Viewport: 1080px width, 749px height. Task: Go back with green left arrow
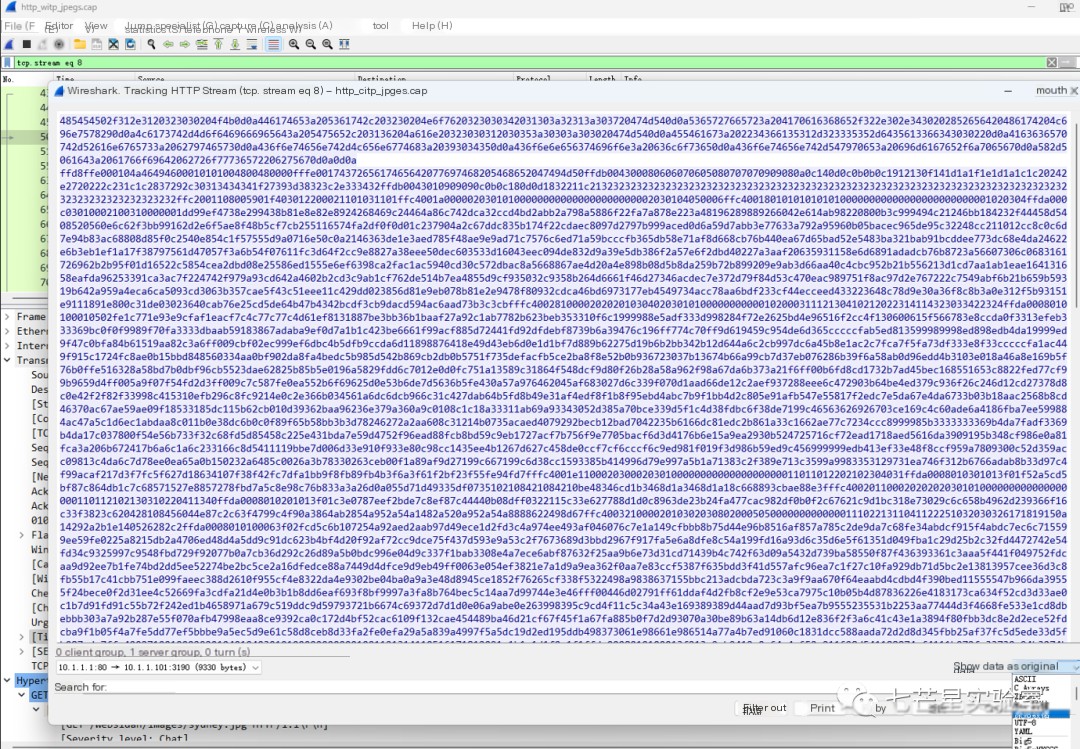click(x=168, y=44)
